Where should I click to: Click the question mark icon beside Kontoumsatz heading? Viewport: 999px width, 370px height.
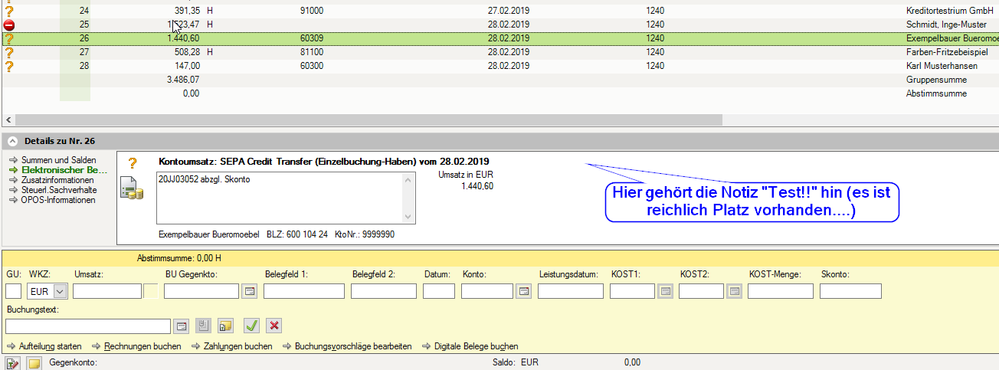(x=133, y=163)
